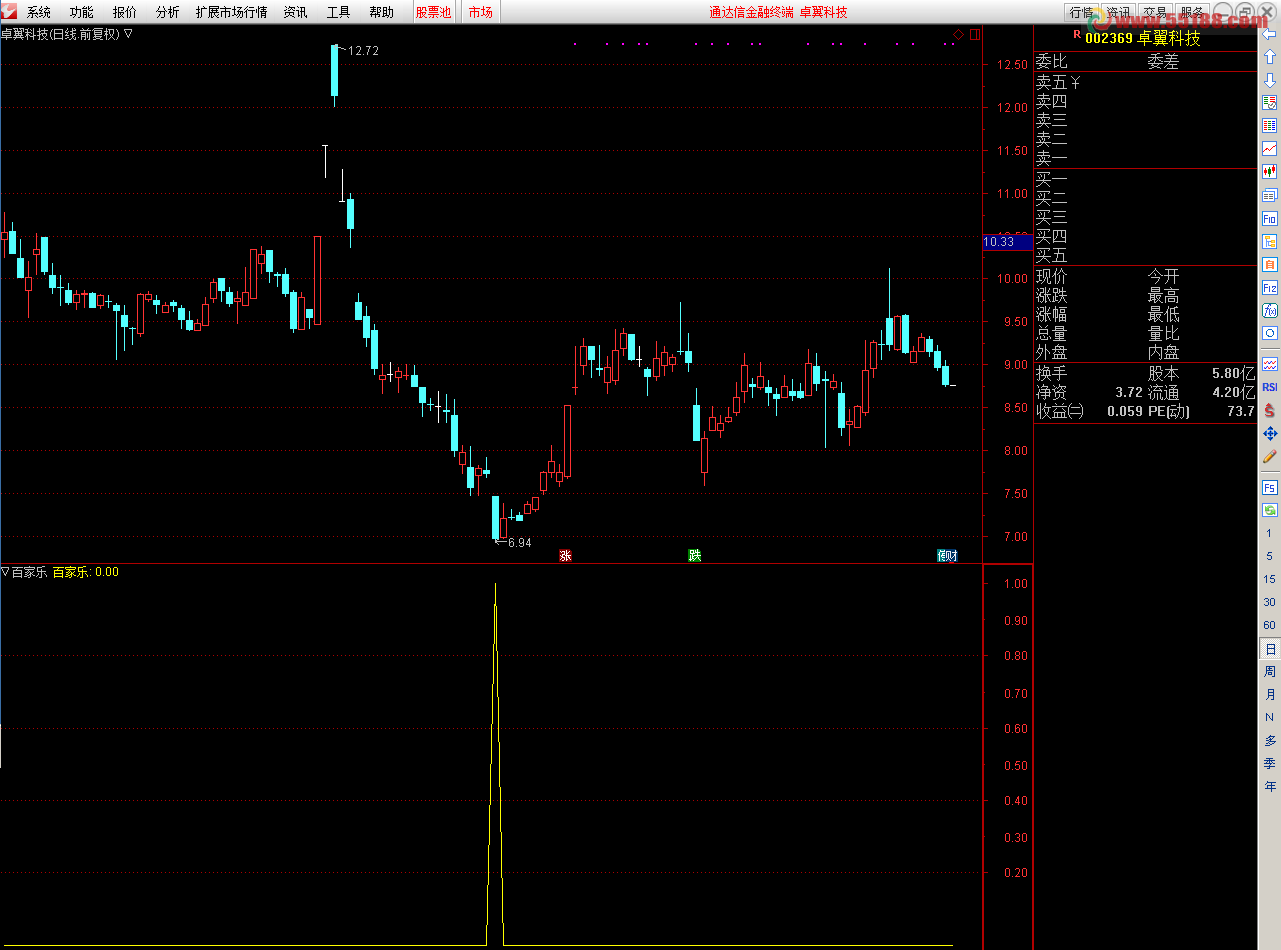Screen dimensions: 1281x950
Task: Click the 交易 button at top right
Action: pyautogui.click(x=1156, y=12)
